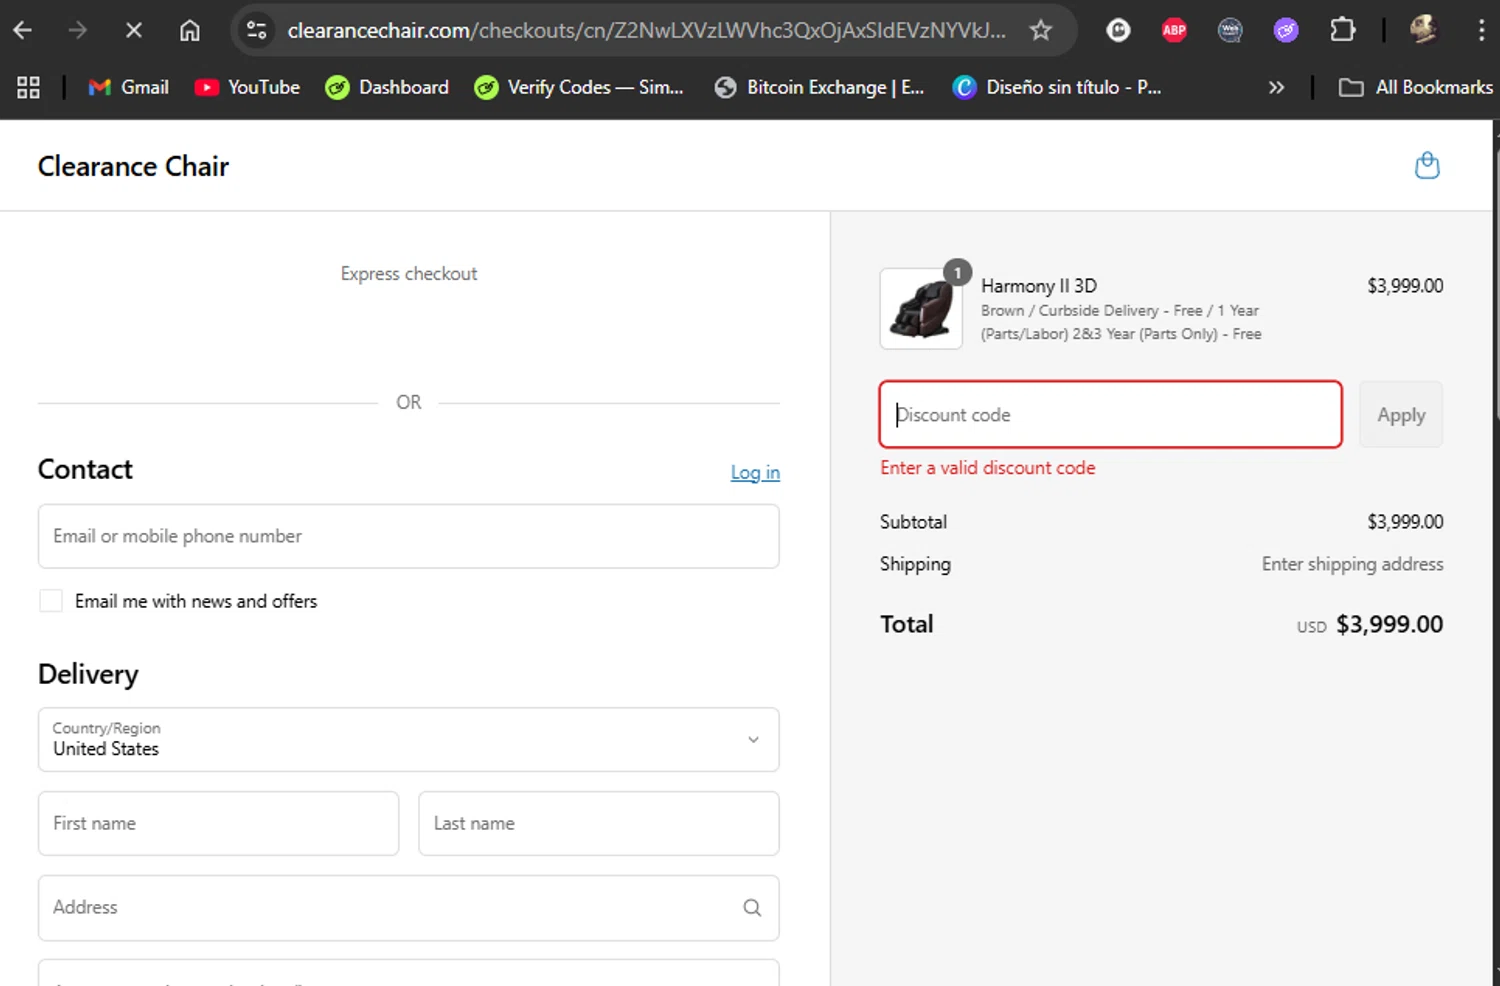This screenshot has width=1500, height=986.
Task: Click the Enter shipping address text
Action: 1352,564
